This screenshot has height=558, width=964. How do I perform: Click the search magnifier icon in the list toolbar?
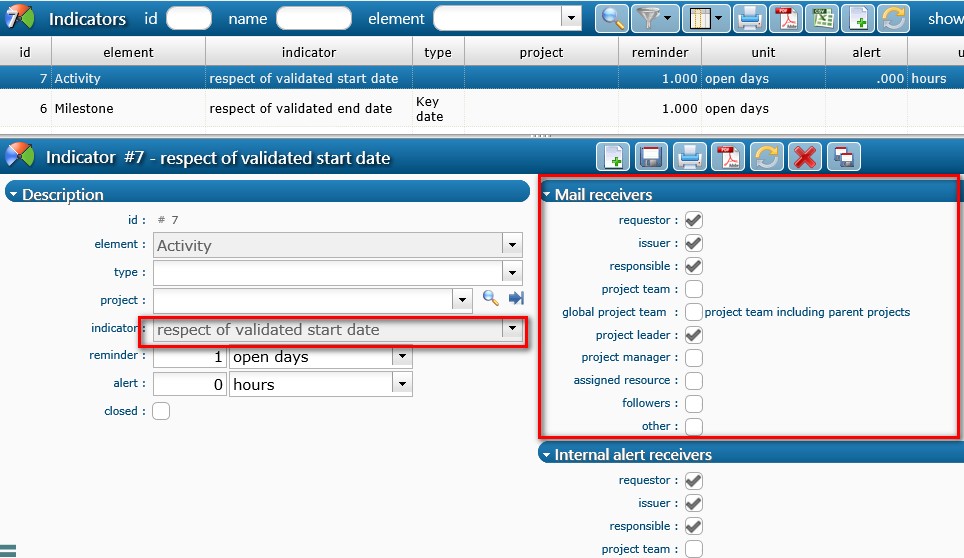(x=612, y=18)
